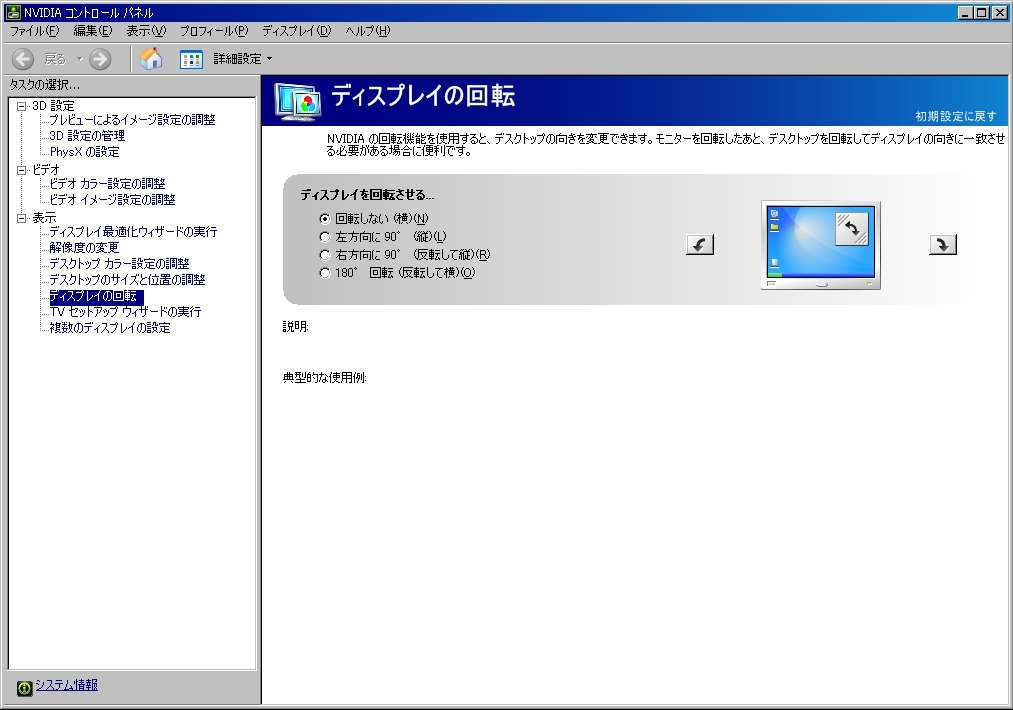
Task: Select 複数のディスプレイの設定 tree item
Action: coord(110,328)
